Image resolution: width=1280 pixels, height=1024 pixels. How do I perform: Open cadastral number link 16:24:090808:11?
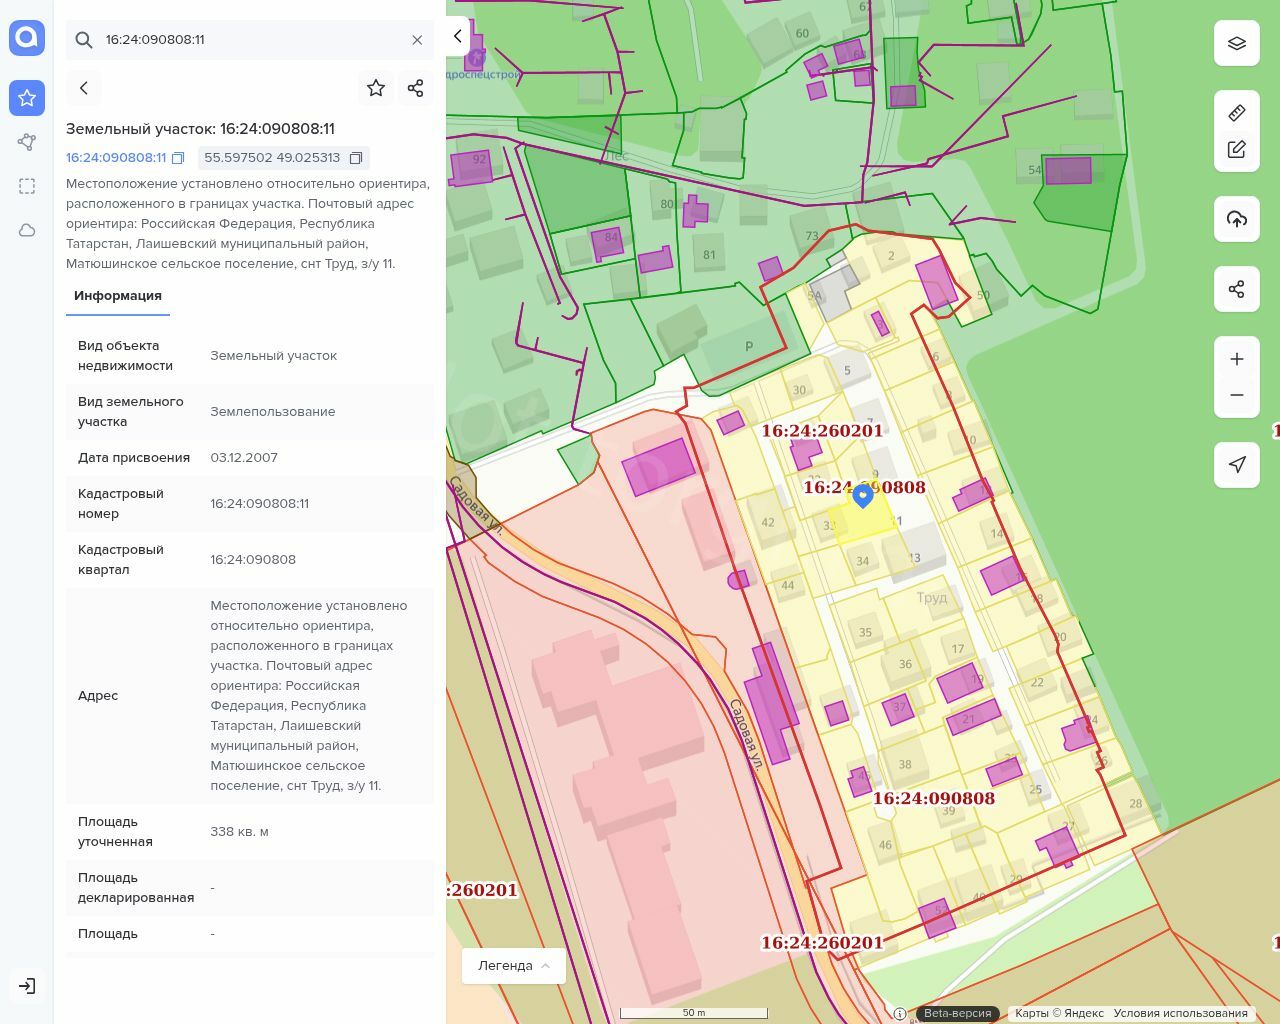pyautogui.click(x=116, y=158)
